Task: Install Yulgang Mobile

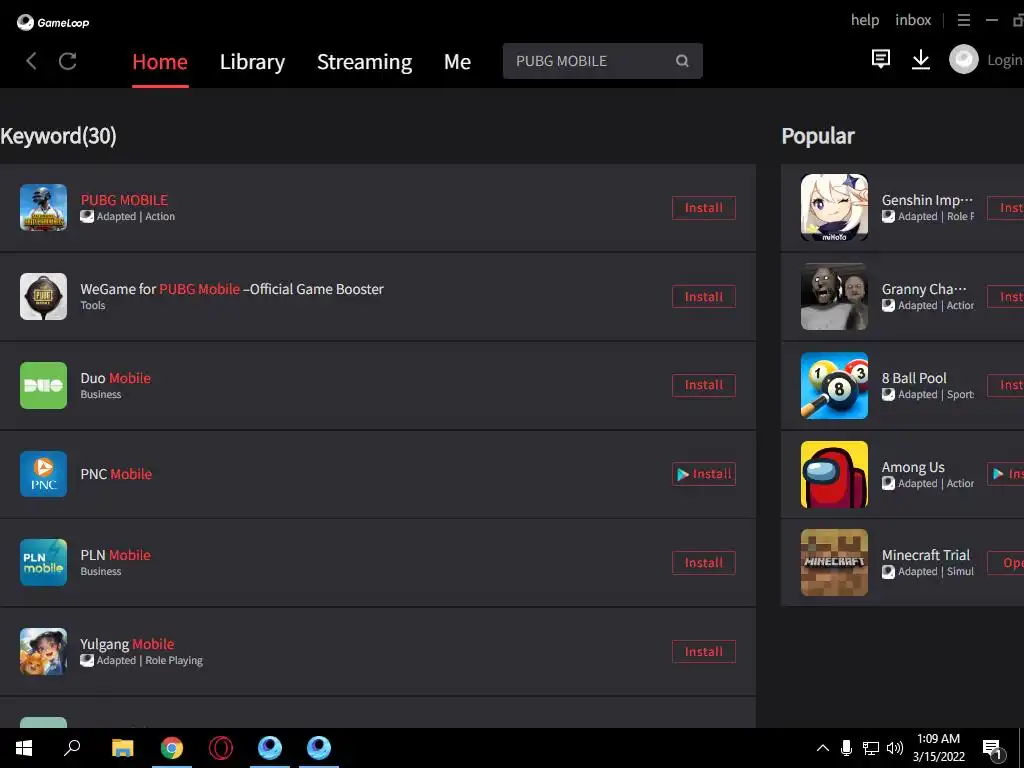Action: click(704, 652)
